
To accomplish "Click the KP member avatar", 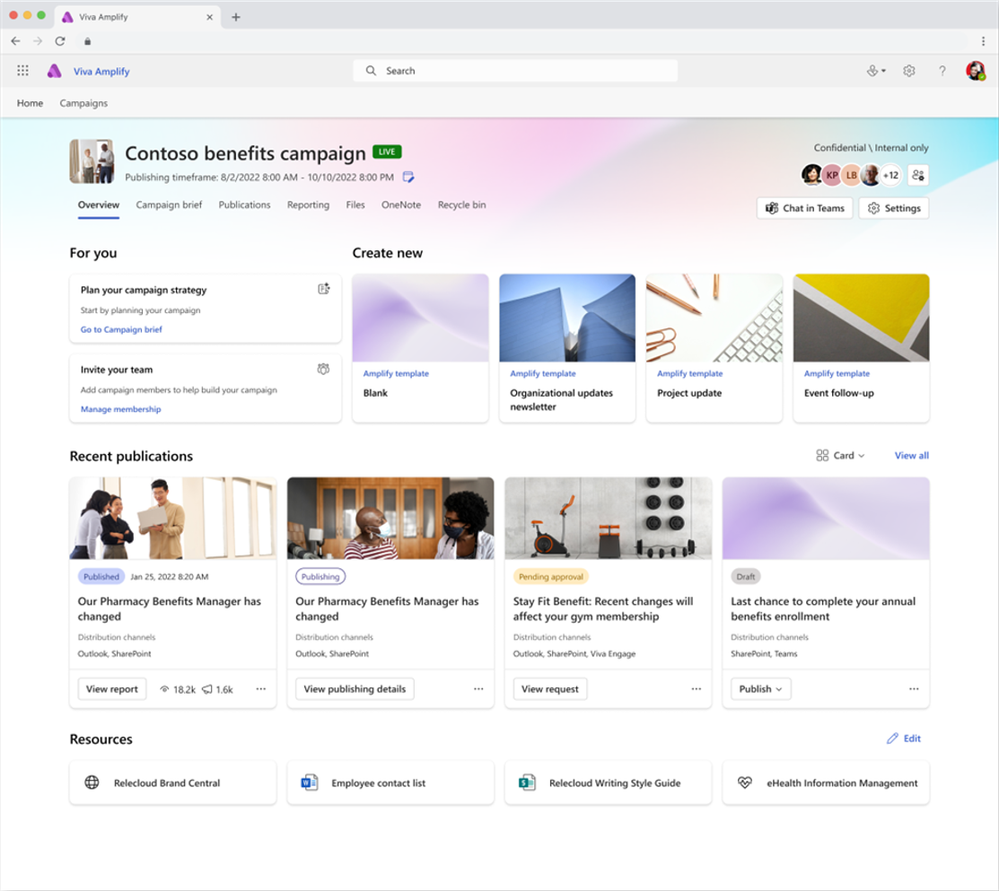I will pos(831,175).
